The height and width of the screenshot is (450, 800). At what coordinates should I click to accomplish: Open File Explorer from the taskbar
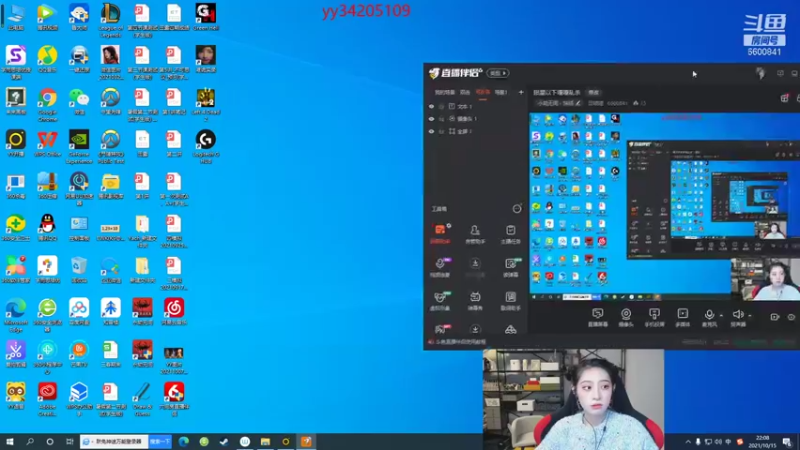(x=265, y=442)
